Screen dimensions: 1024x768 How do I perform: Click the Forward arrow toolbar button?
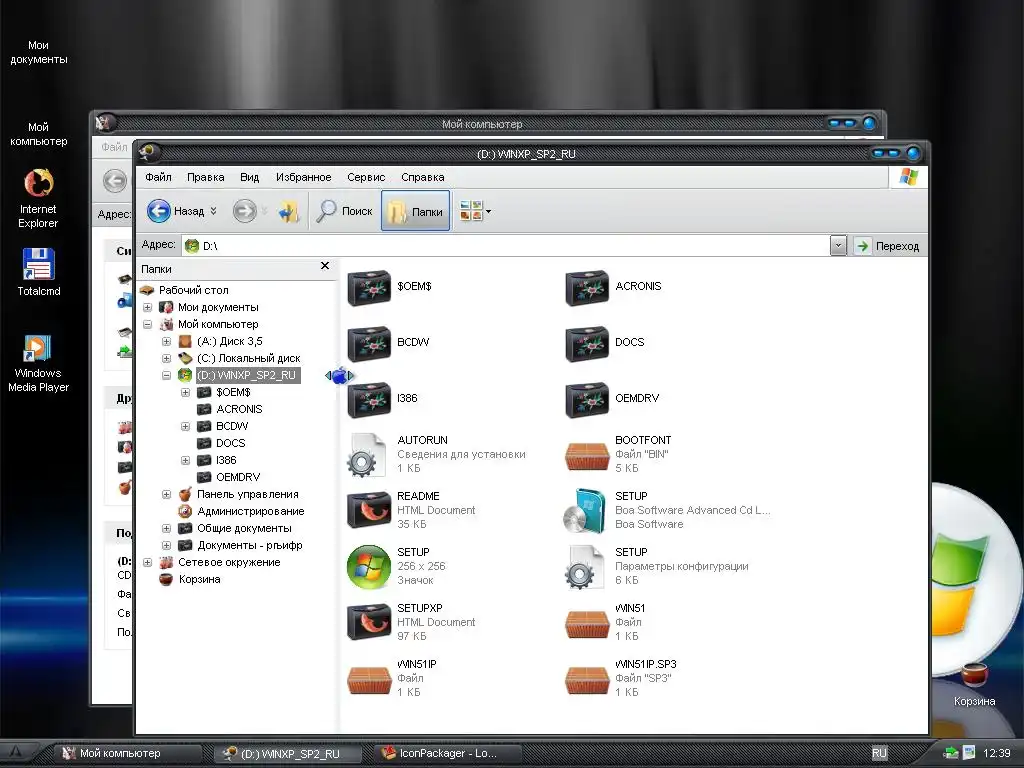click(x=245, y=211)
